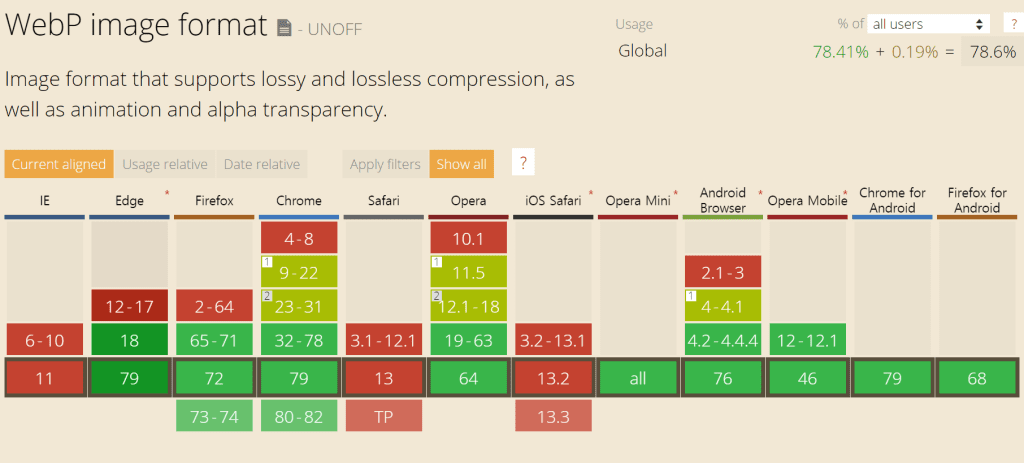Click the Opera Mini all cell
This screenshot has width=1024, height=463.
[x=638, y=378]
